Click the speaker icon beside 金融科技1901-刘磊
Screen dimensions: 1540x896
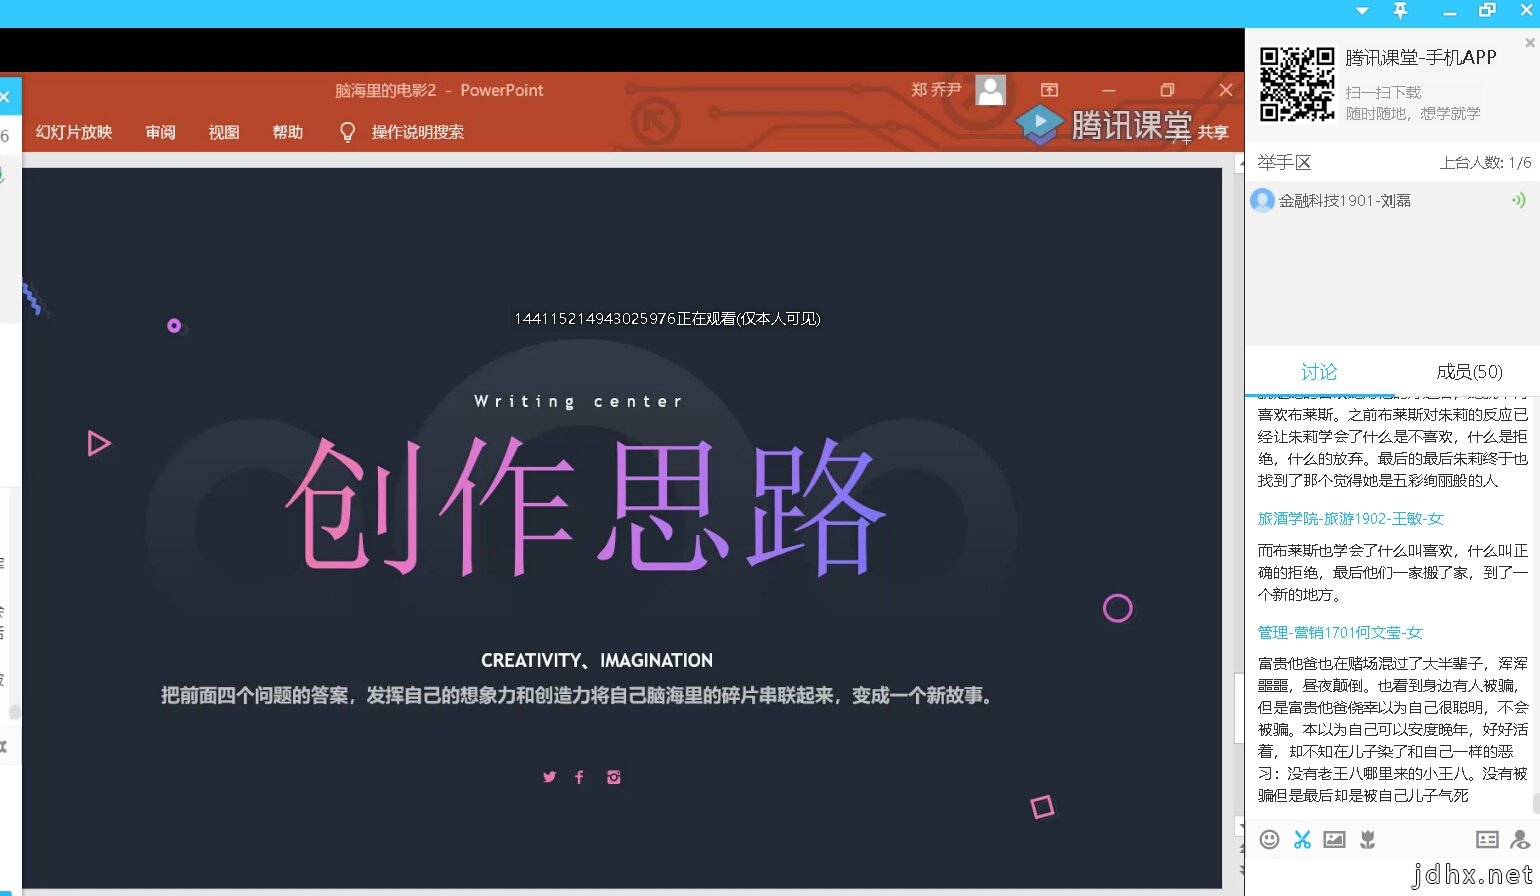1518,201
